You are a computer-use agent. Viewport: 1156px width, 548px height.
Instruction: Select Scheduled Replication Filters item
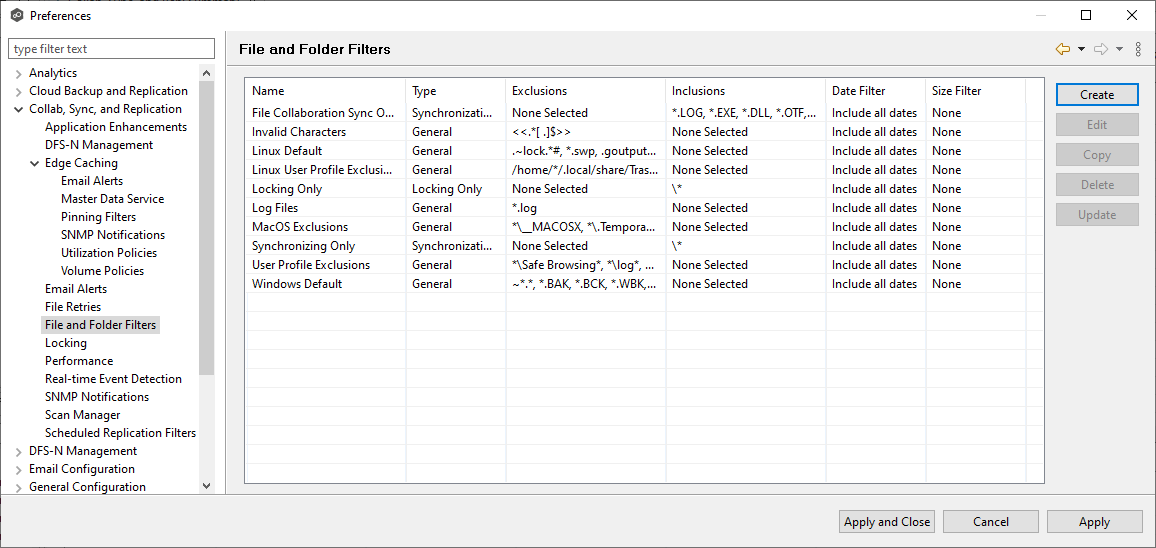[x=121, y=433]
